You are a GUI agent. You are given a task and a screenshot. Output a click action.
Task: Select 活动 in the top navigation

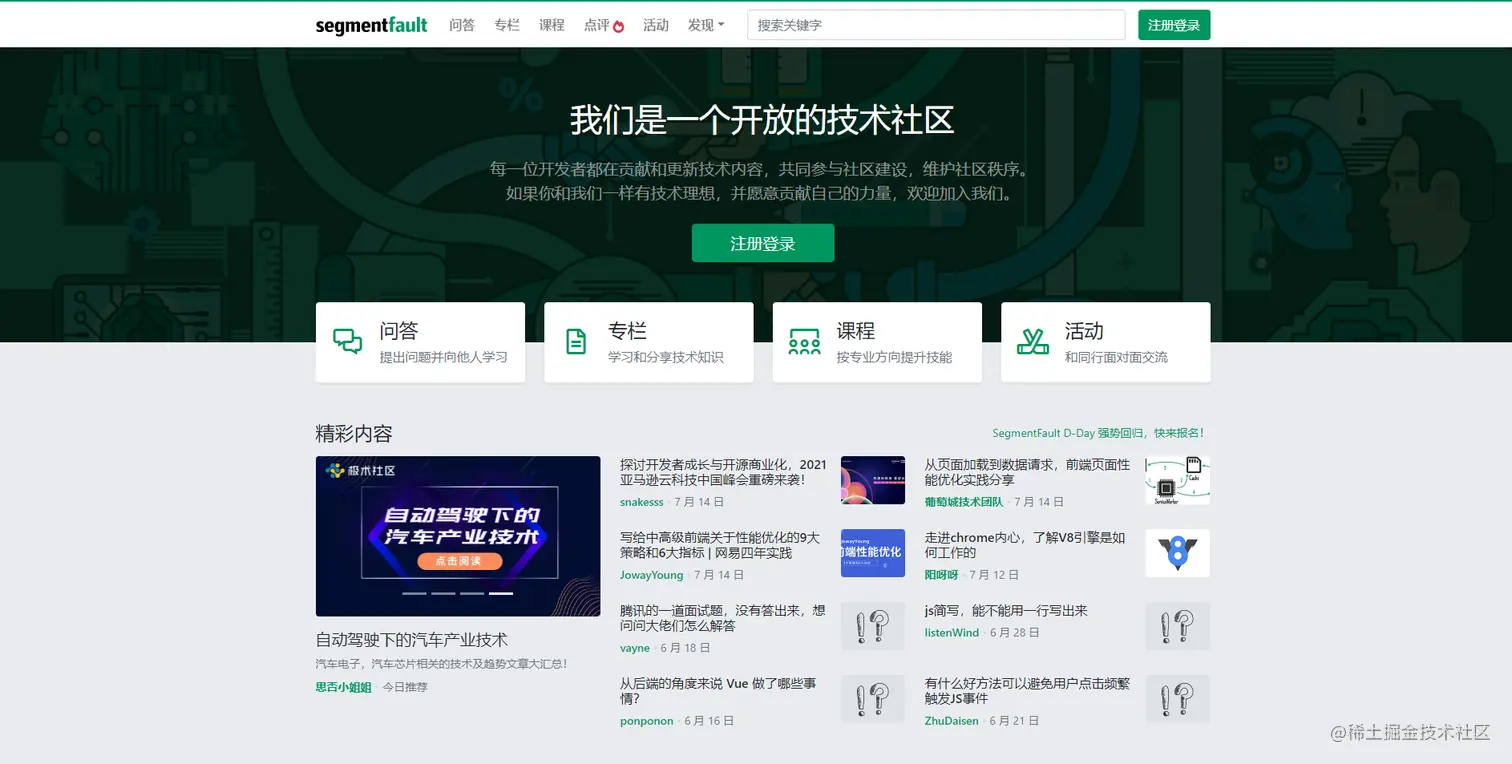pyautogui.click(x=656, y=25)
